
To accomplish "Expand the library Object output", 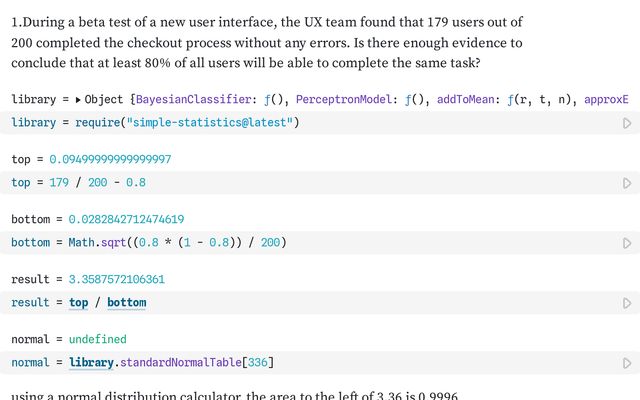I will click(79, 100).
